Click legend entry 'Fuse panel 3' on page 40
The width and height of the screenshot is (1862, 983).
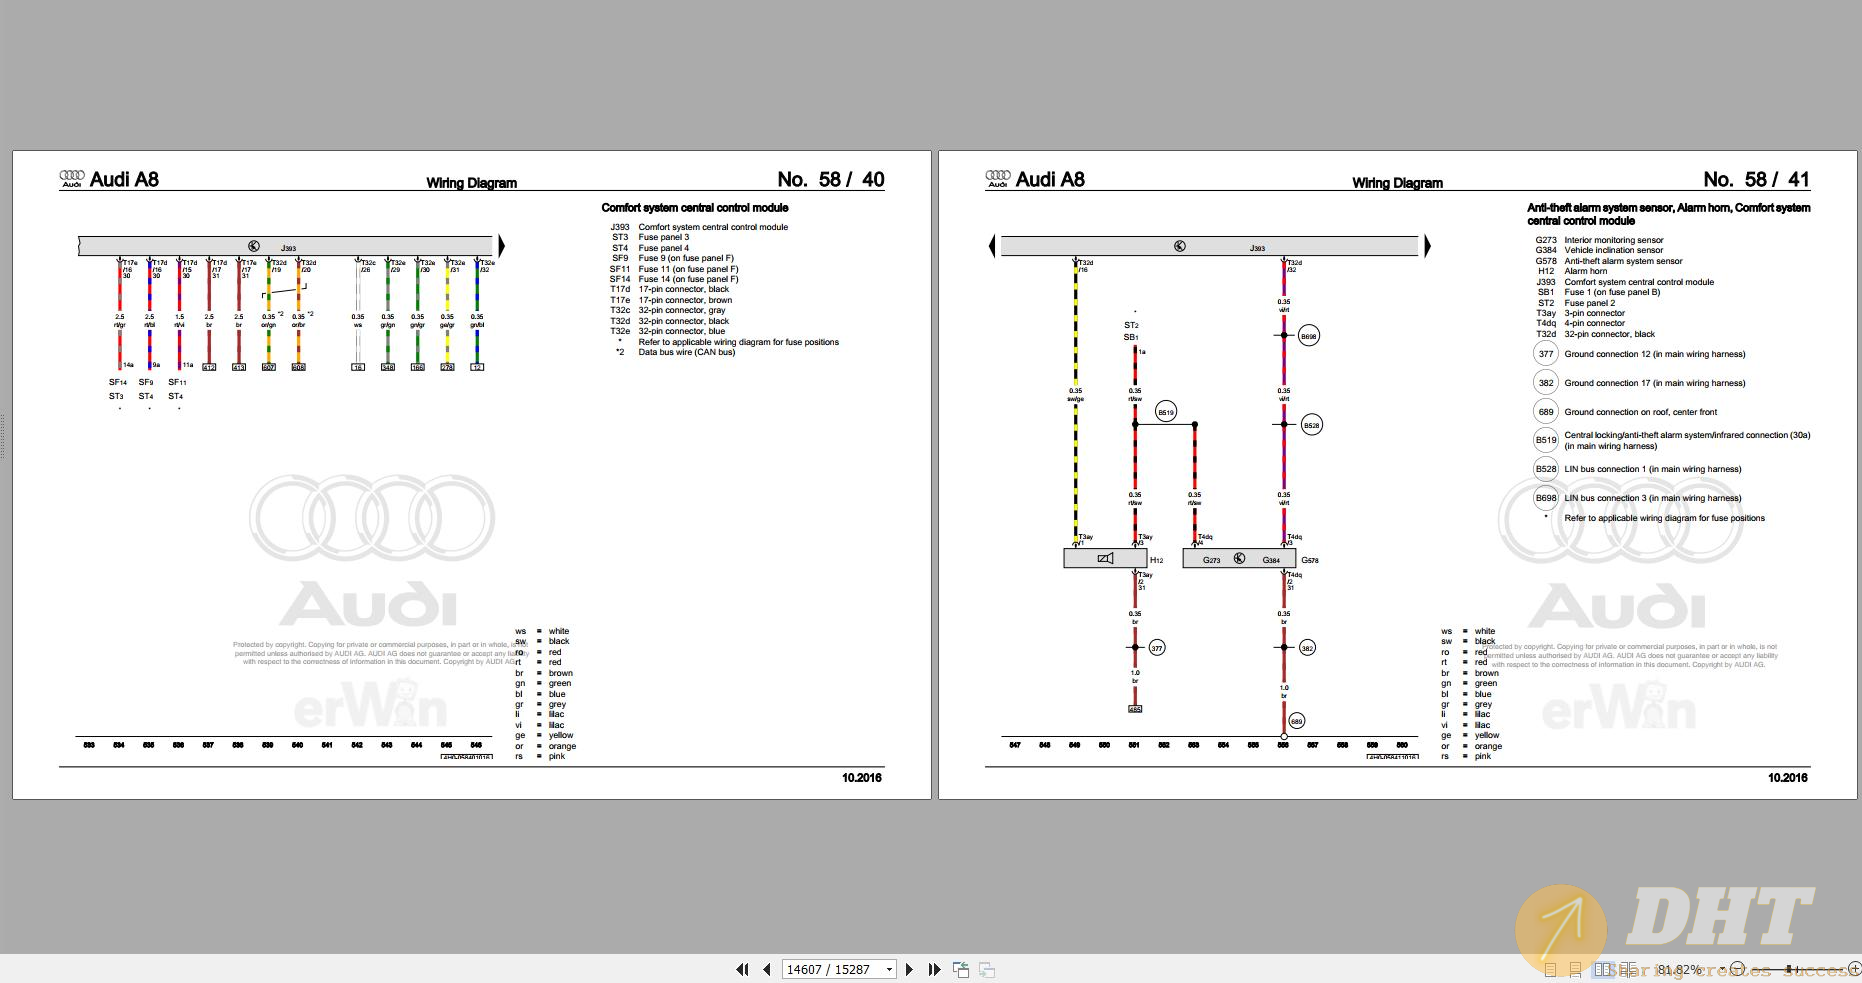pyautogui.click(x=664, y=237)
